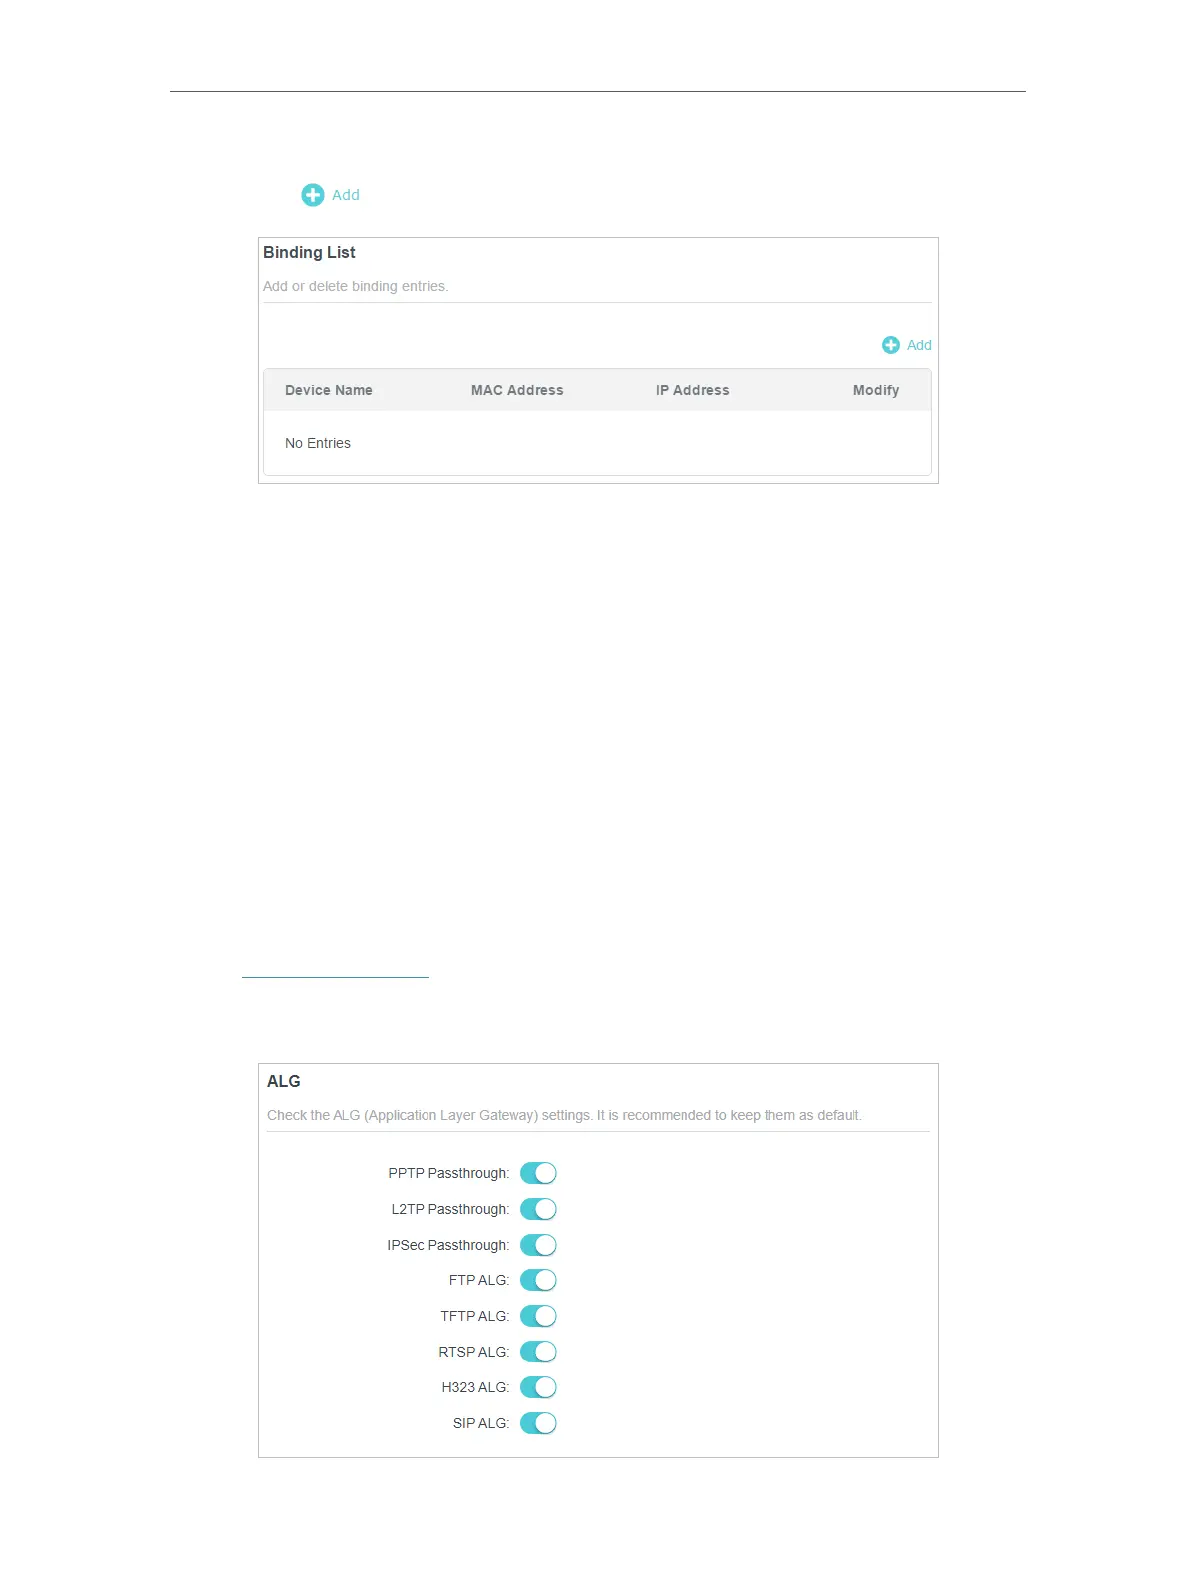Click the MAC Address column header
This screenshot has height=1582, width=1196.
pyautogui.click(x=517, y=390)
